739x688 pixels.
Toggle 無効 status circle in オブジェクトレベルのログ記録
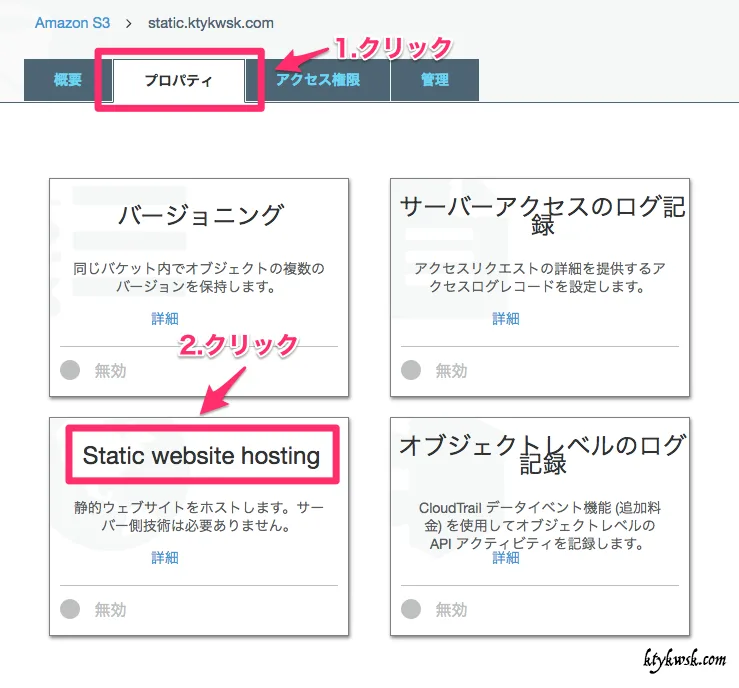pos(411,609)
